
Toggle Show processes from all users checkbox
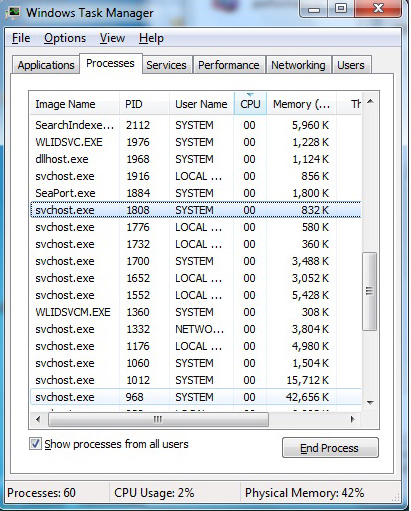pyautogui.click(x=35, y=444)
